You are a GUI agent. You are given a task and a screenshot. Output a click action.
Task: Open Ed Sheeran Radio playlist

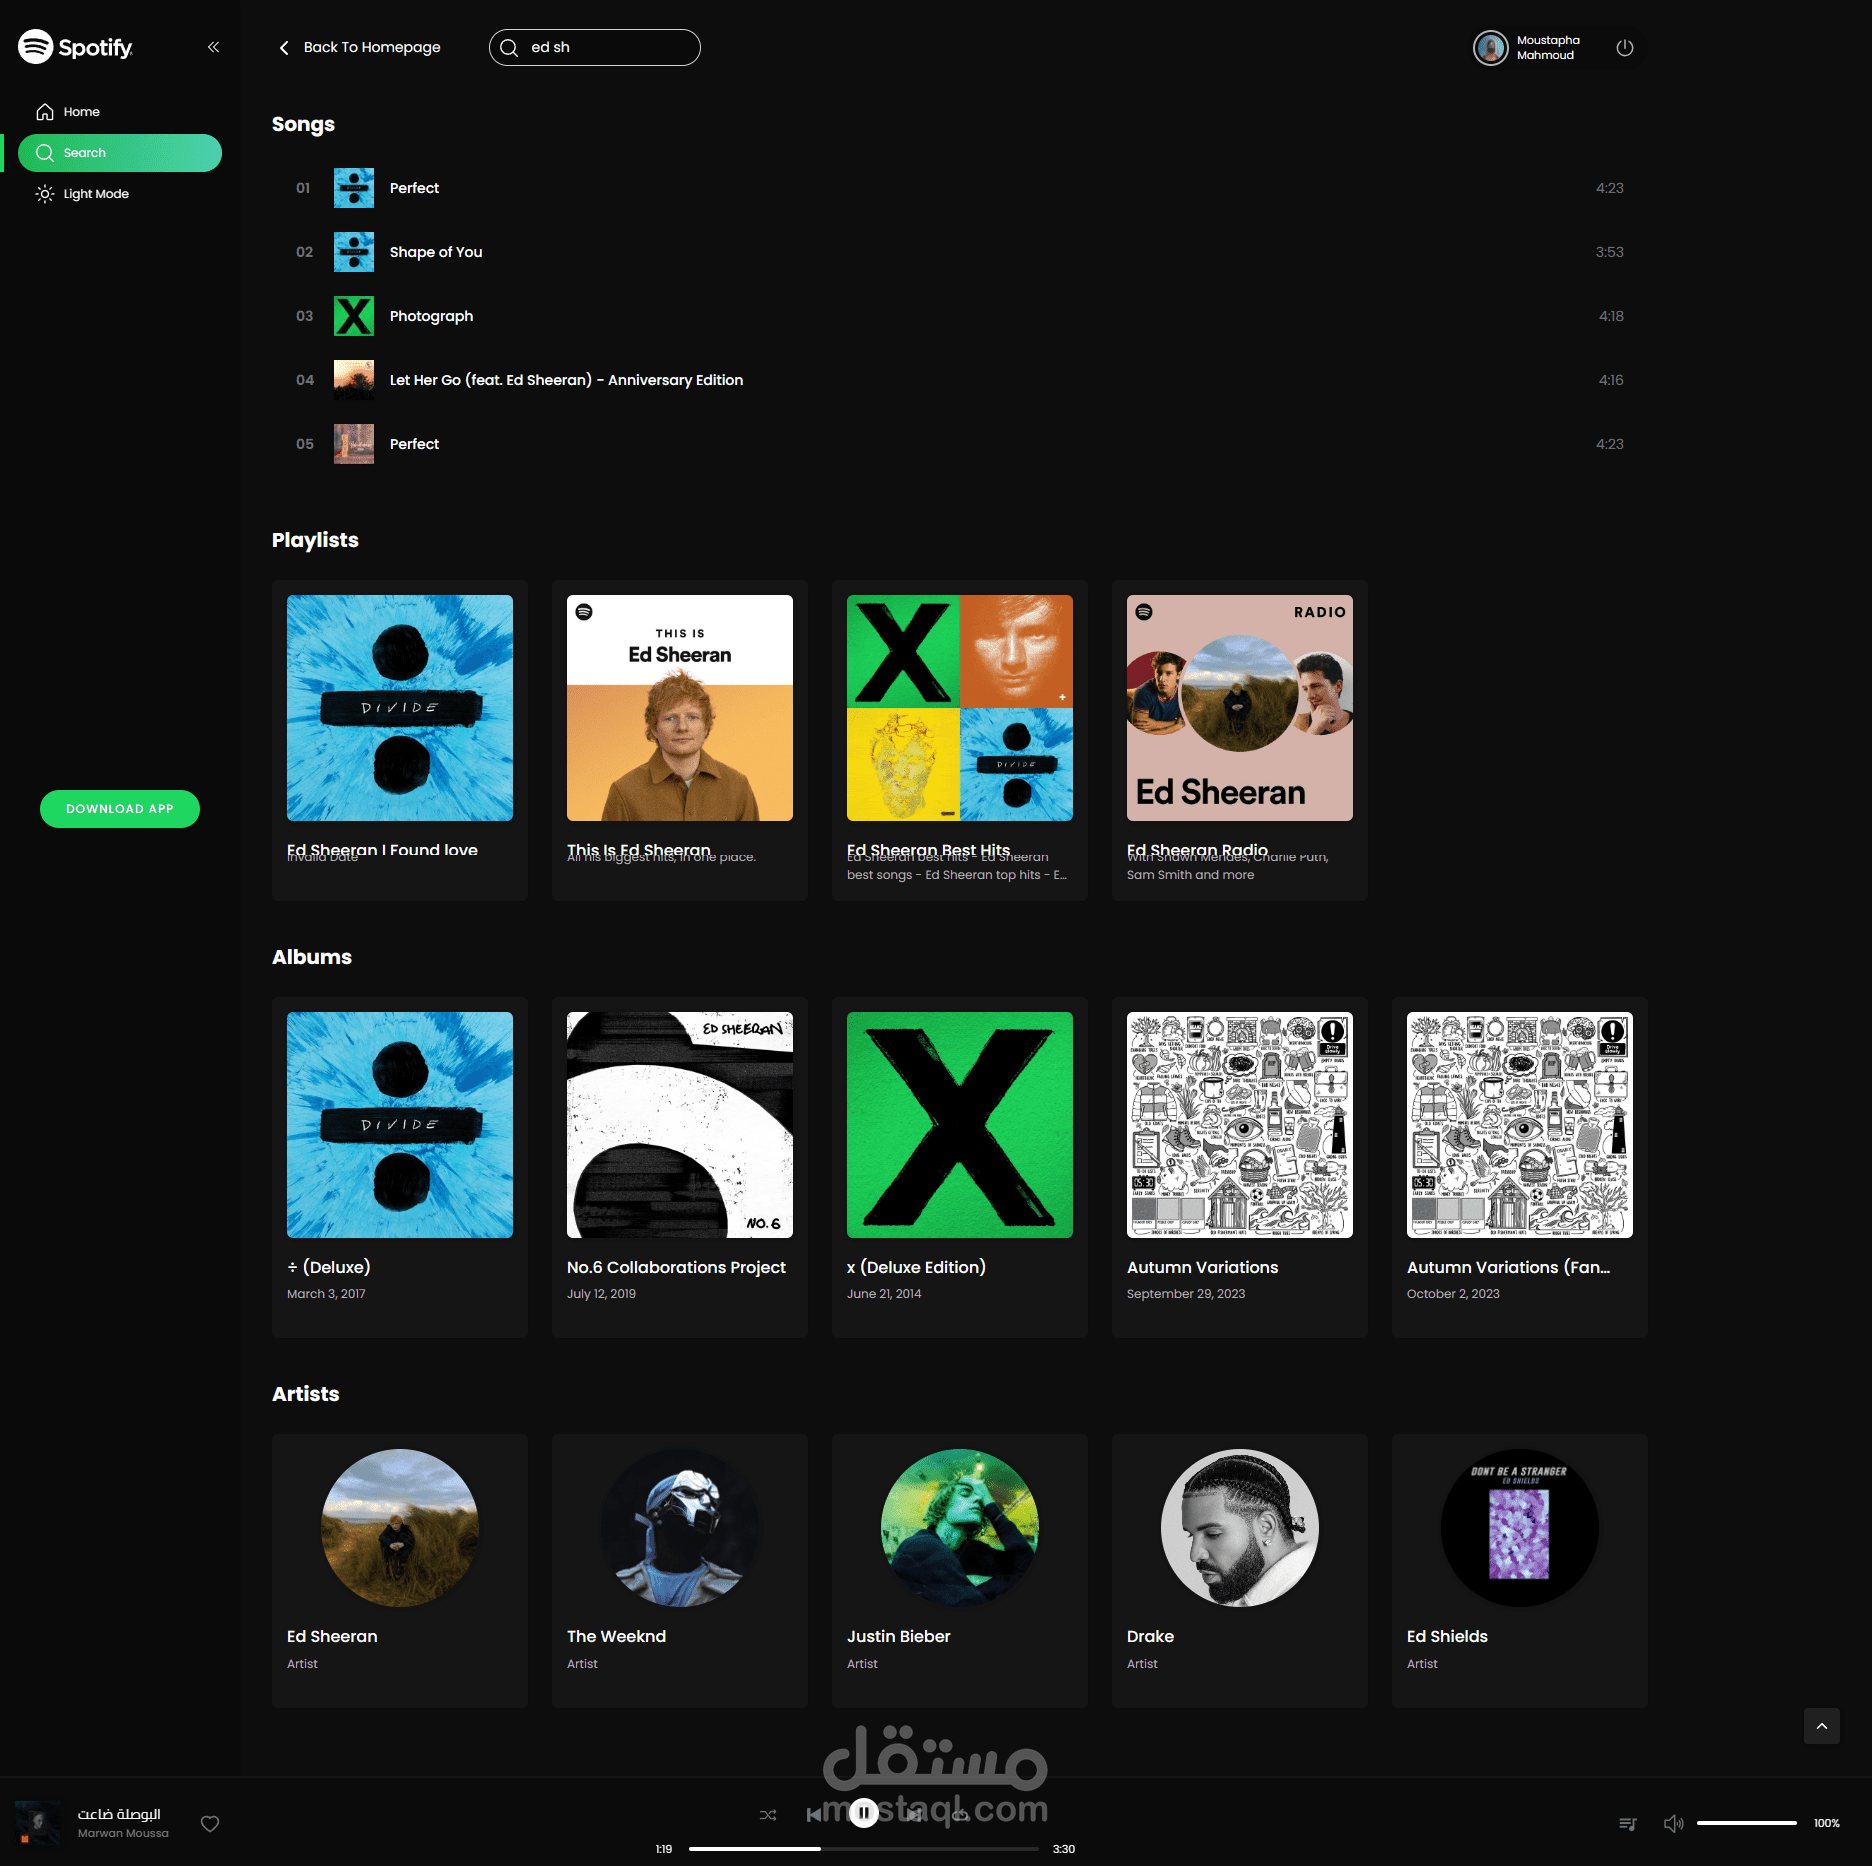[x=1240, y=740]
